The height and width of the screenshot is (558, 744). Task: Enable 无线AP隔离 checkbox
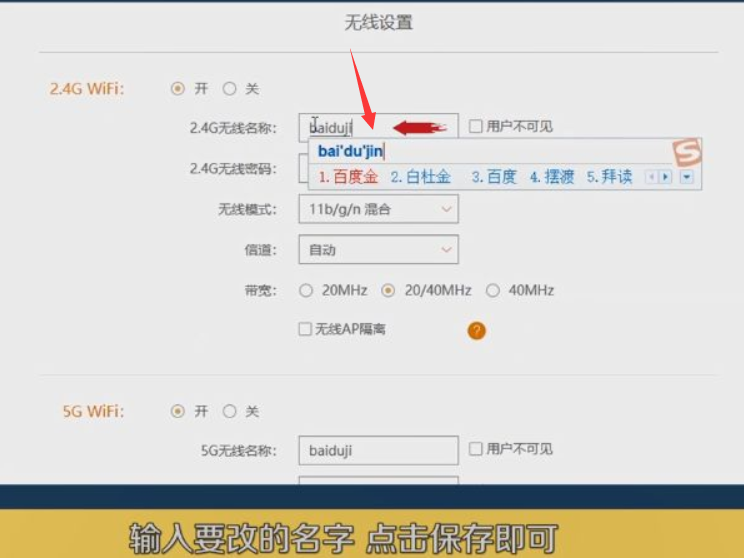coord(305,329)
